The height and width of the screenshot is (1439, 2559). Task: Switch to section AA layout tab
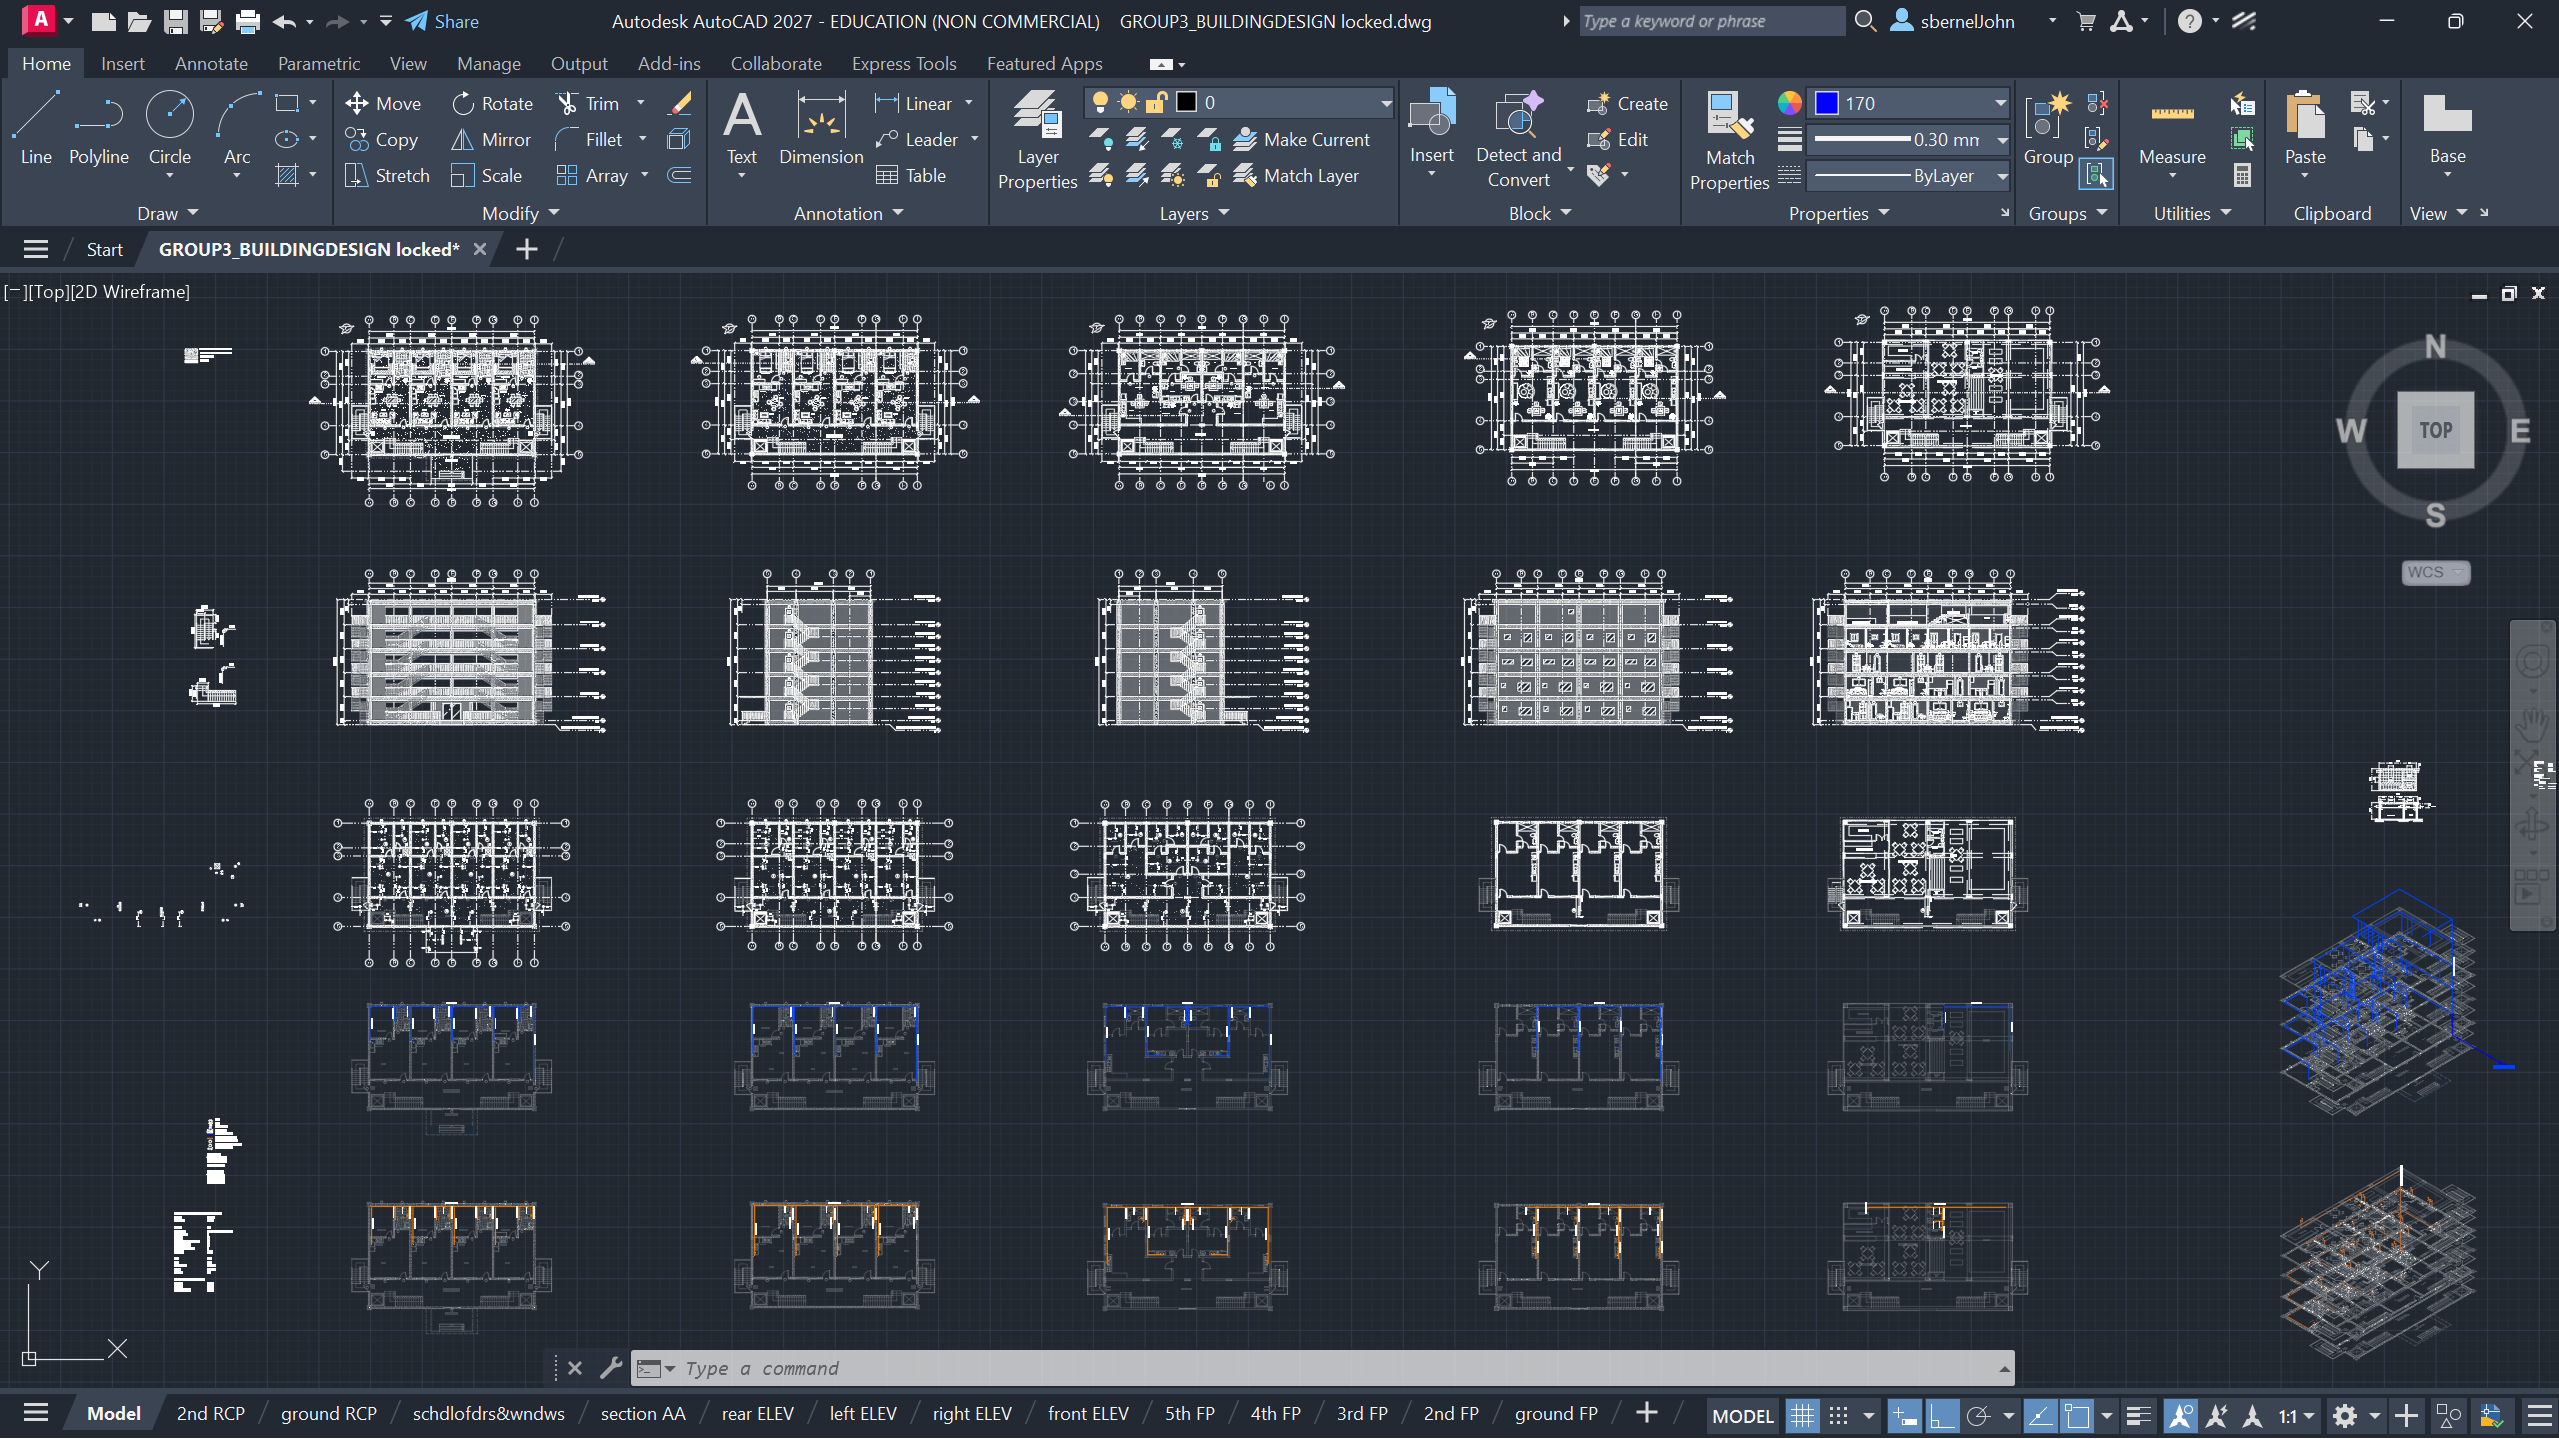coord(643,1414)
